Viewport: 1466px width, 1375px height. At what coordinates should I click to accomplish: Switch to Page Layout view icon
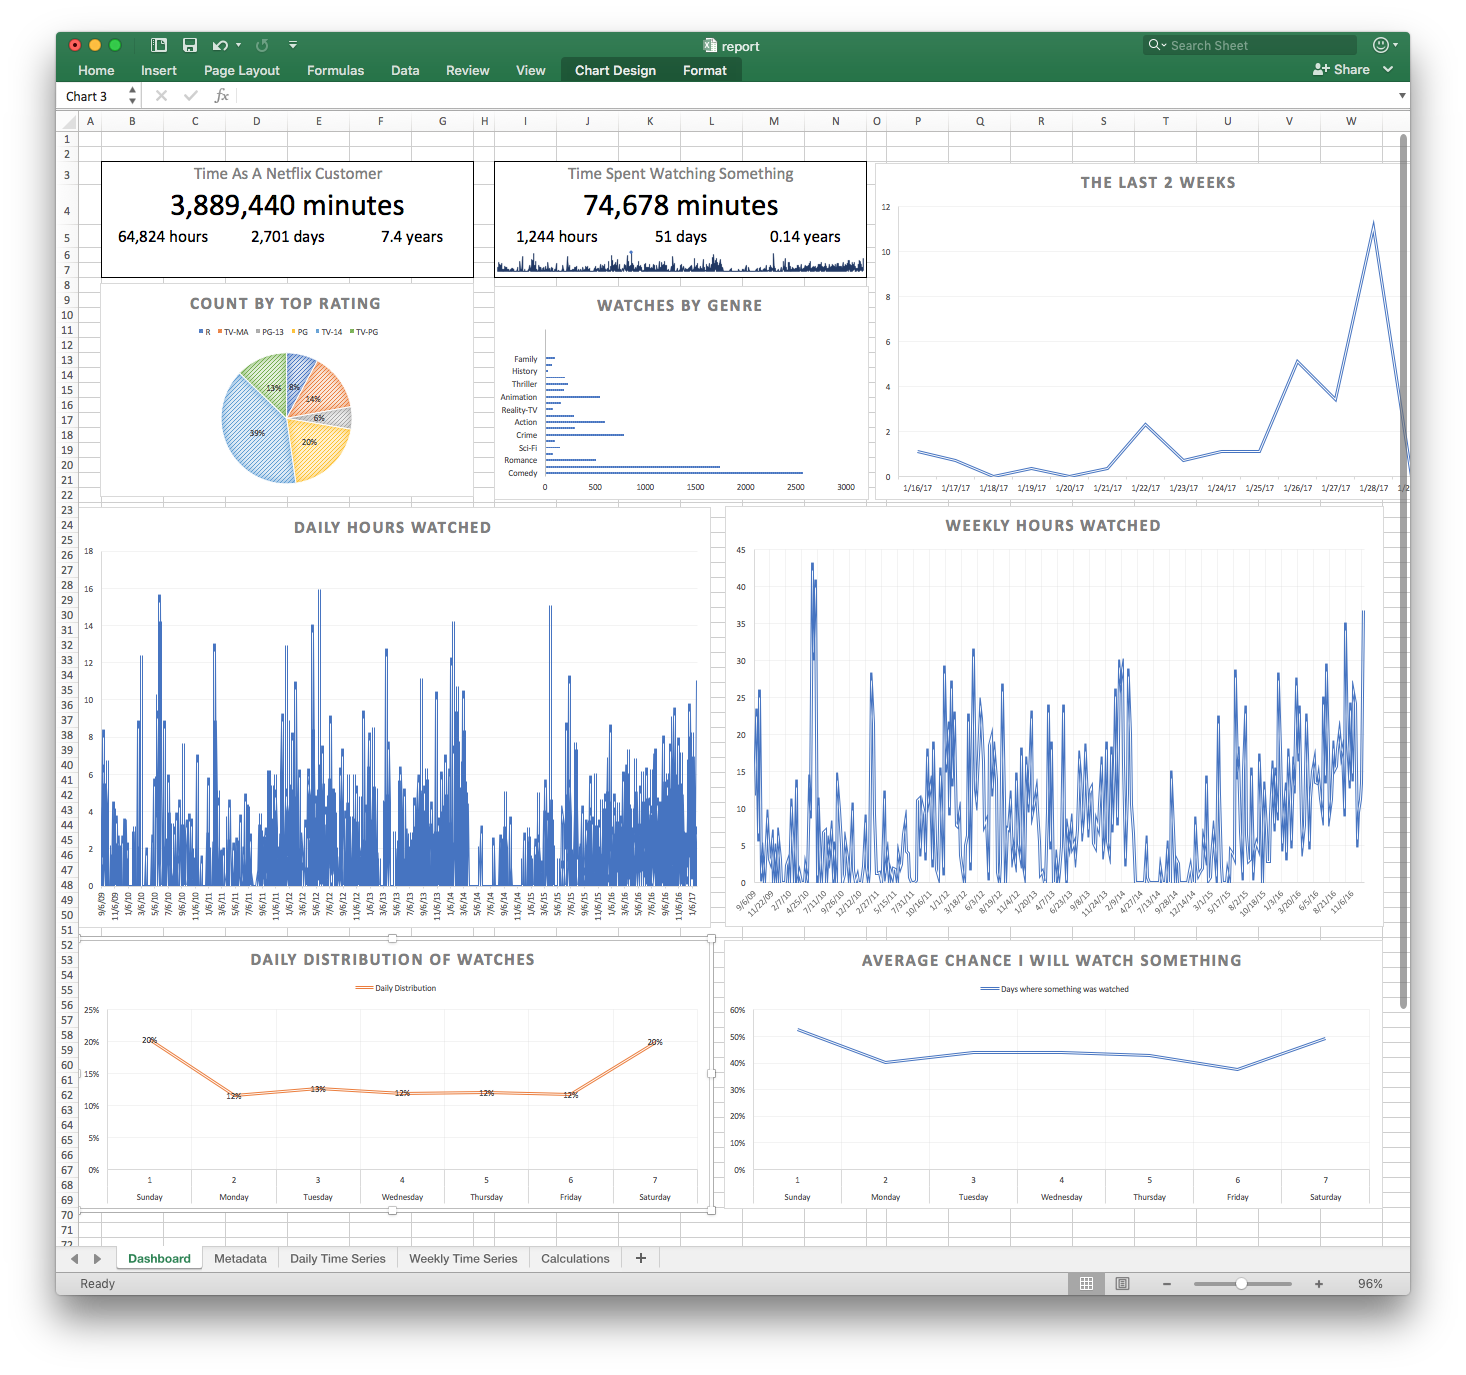pyautogui.click(x=1122, y=1284)
